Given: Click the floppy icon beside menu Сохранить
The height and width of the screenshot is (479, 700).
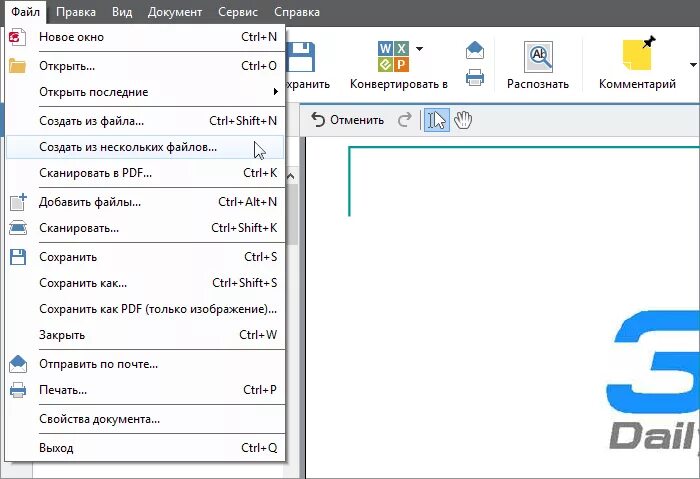Looking at the screenshot, I should click(18, 257).
